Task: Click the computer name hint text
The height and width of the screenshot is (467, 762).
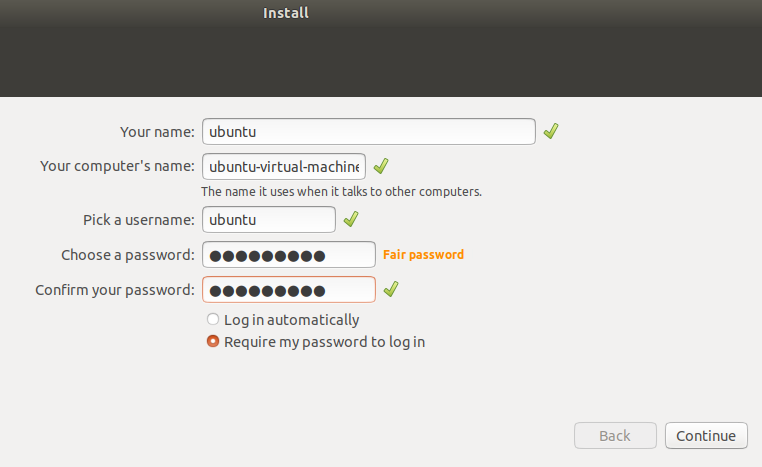Action: 341,191
